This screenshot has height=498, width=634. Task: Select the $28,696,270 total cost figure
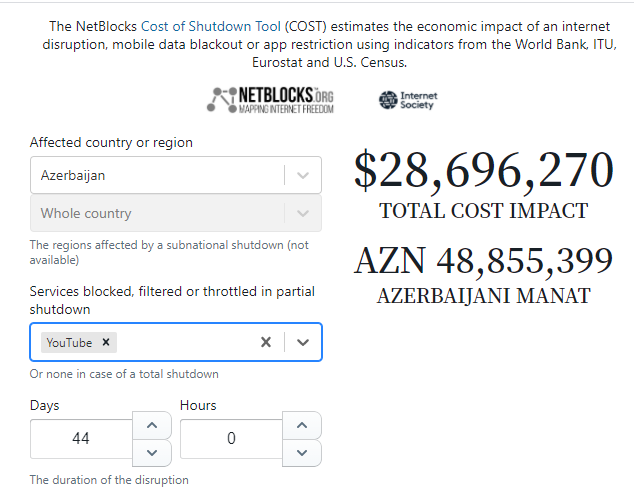[484, 169]
